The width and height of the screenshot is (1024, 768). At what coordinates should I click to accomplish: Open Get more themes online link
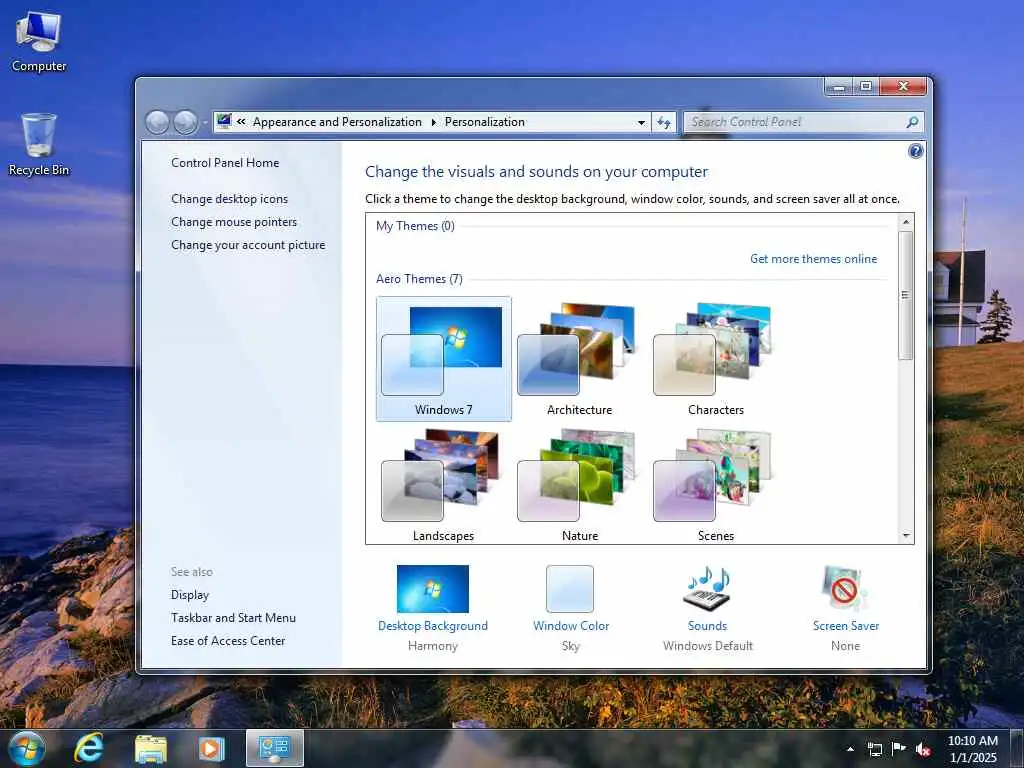[813, 259]
